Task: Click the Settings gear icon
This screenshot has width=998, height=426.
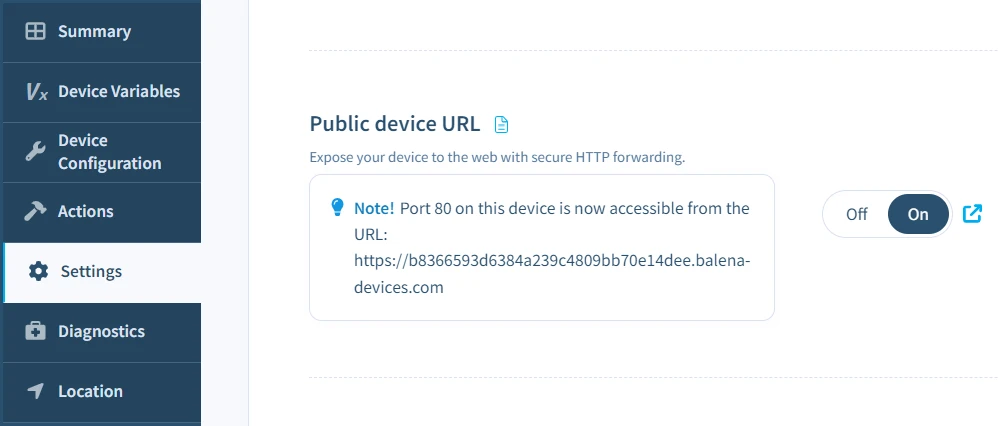Action: tap(38, 271)
